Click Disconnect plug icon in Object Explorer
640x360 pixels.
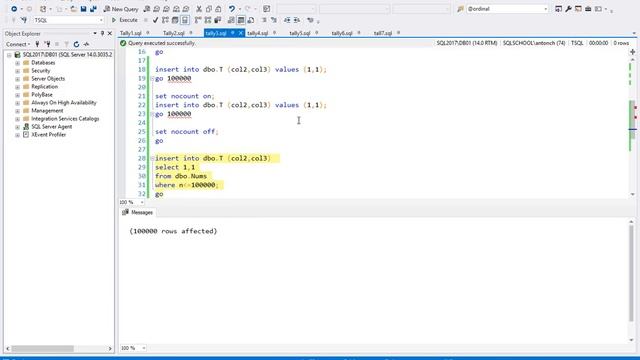(47, 44)
